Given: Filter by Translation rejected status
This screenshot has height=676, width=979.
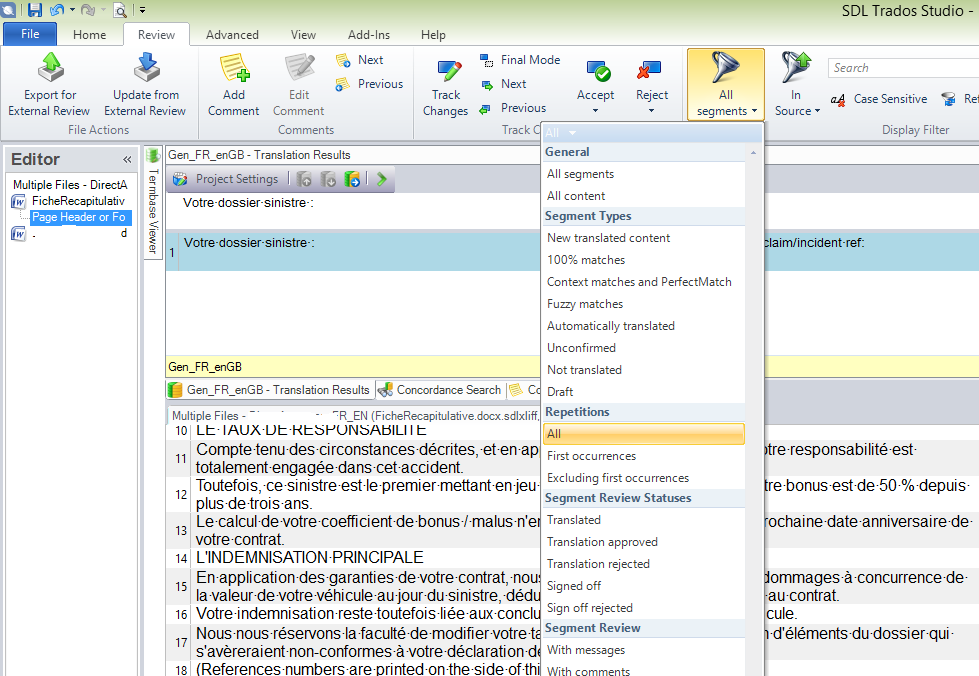Looking at the screenshot, I should pos(644,564).
